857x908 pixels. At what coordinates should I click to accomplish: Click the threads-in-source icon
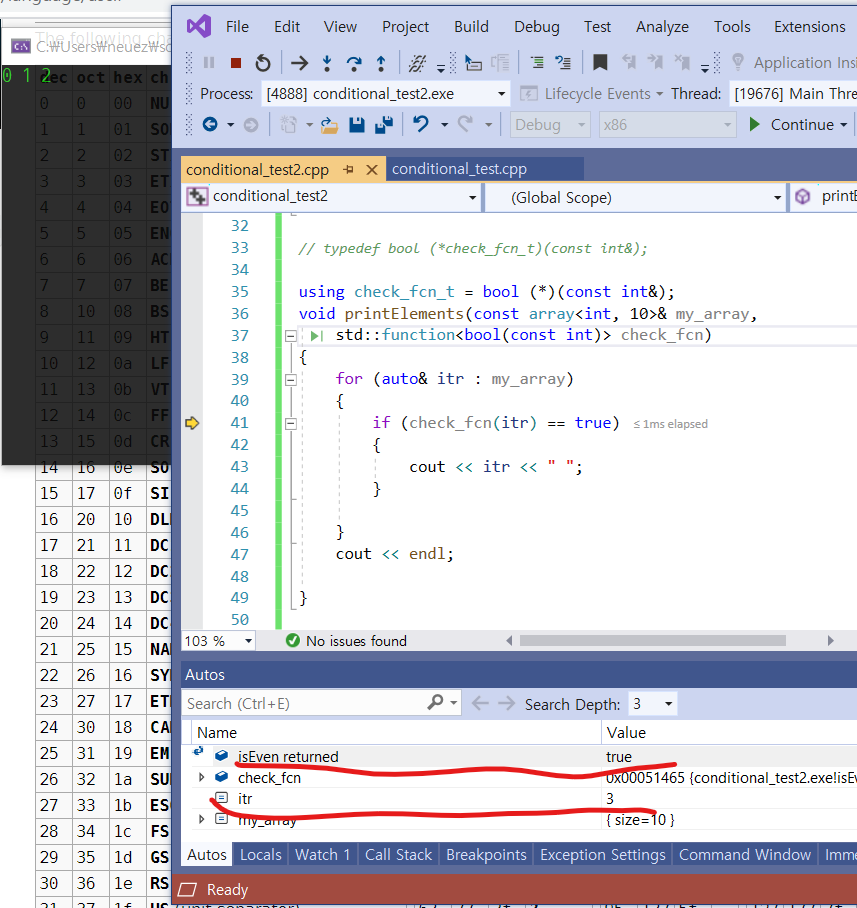(417, 63)
